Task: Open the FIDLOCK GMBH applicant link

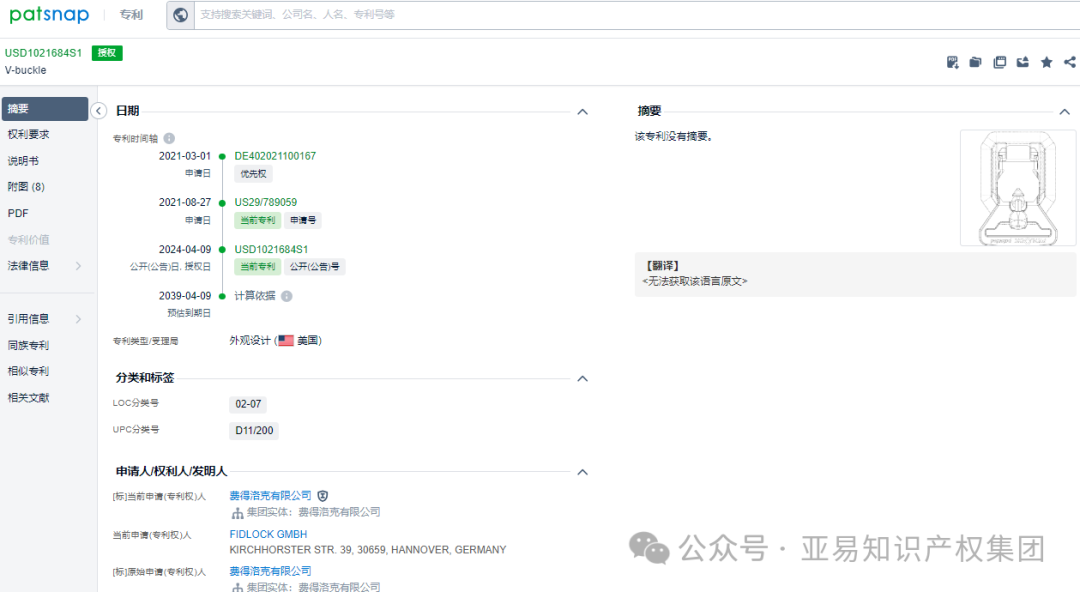Action: 266,534
